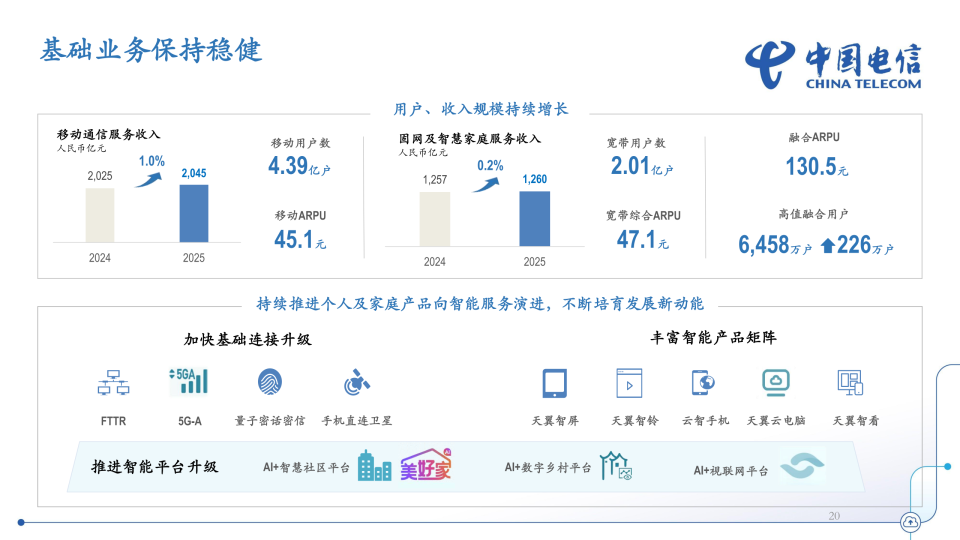Click the up arrow before 226万户

[x=828, y=246]
